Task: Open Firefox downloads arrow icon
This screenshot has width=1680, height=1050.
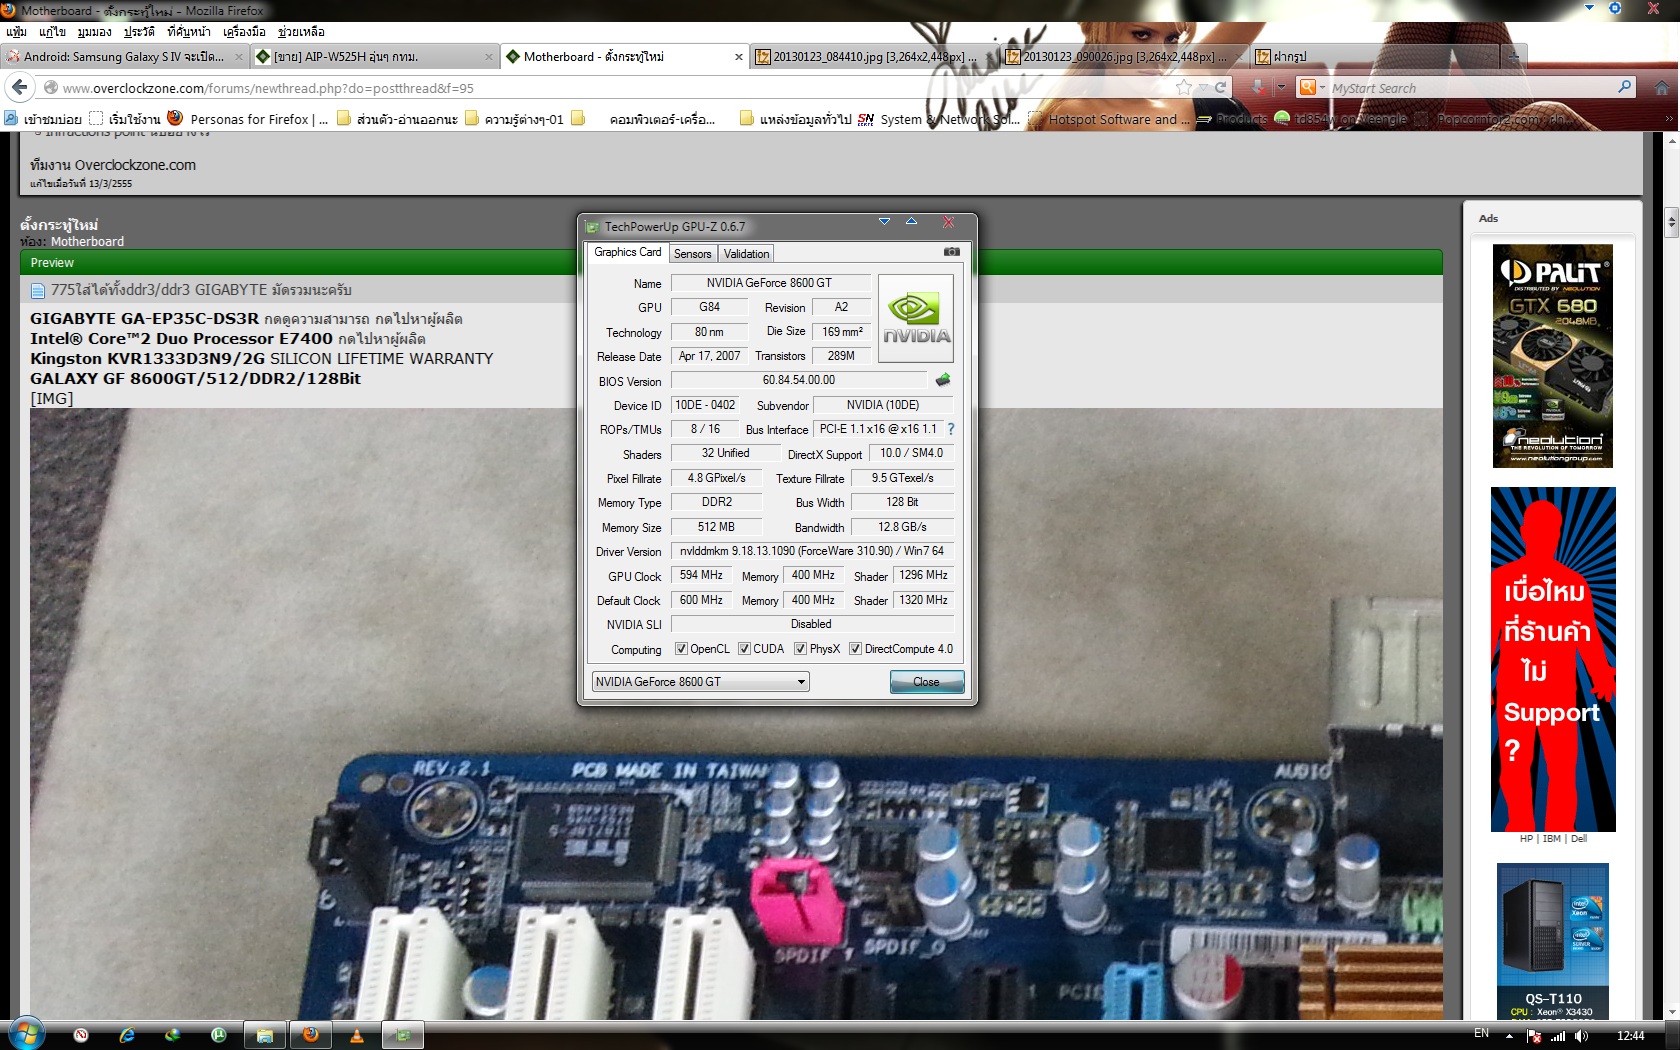Action: pos(1258,88)
